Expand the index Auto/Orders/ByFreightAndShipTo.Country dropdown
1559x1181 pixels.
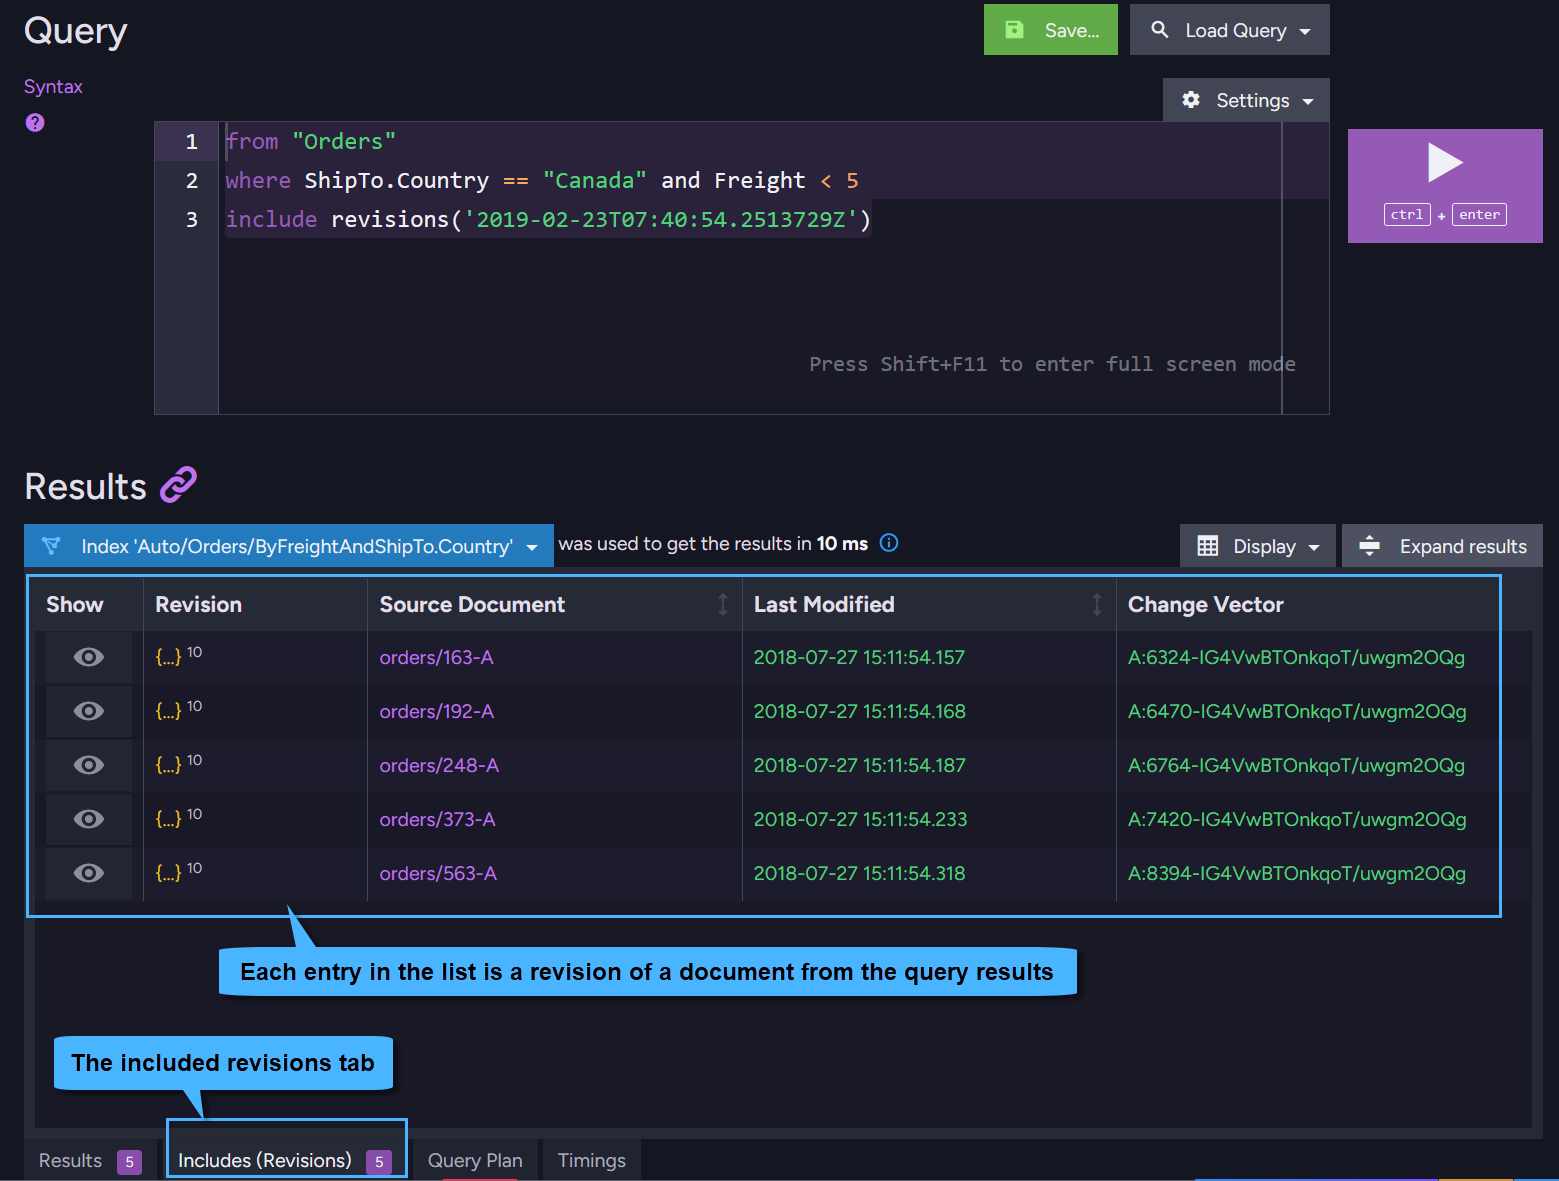point(289,546)
